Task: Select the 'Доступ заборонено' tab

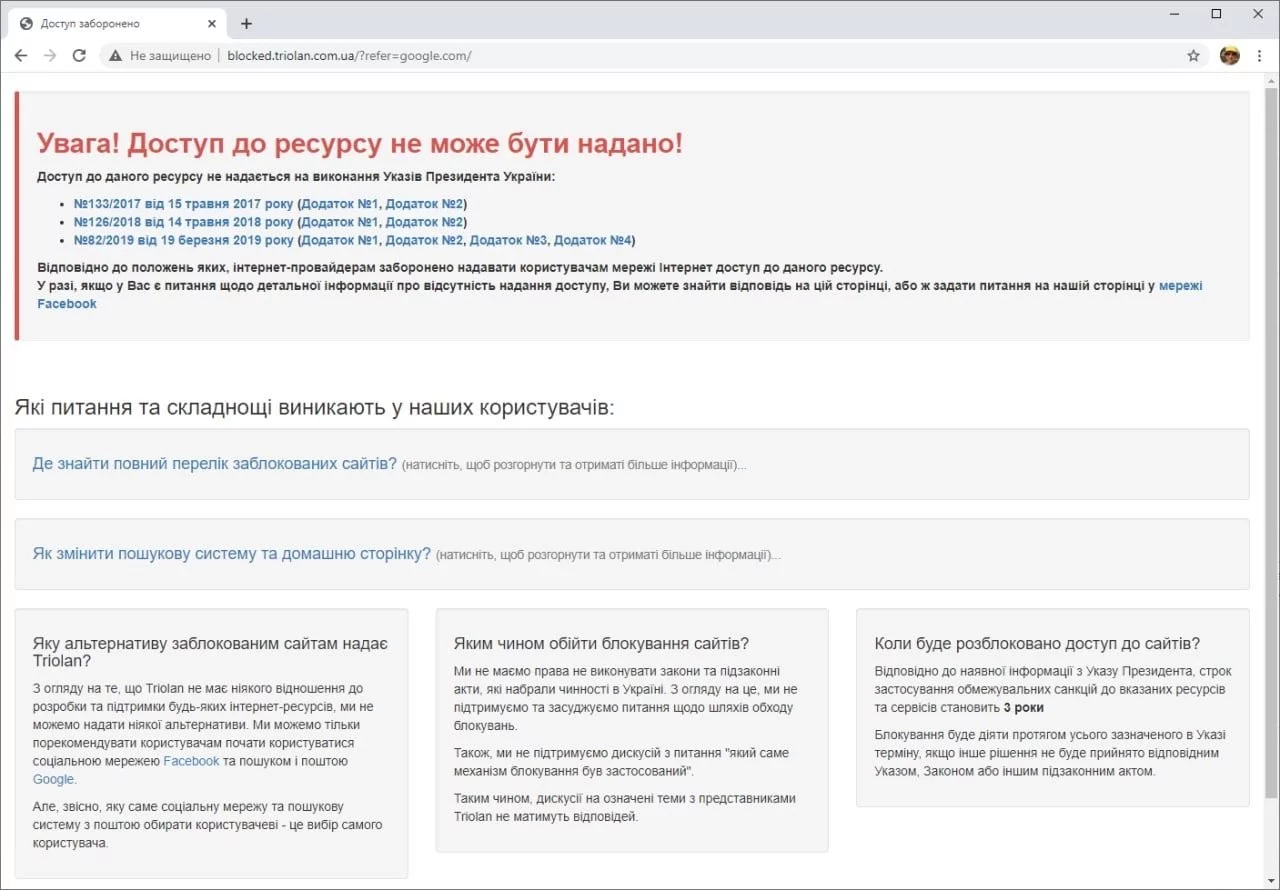Action: [117, 23]
